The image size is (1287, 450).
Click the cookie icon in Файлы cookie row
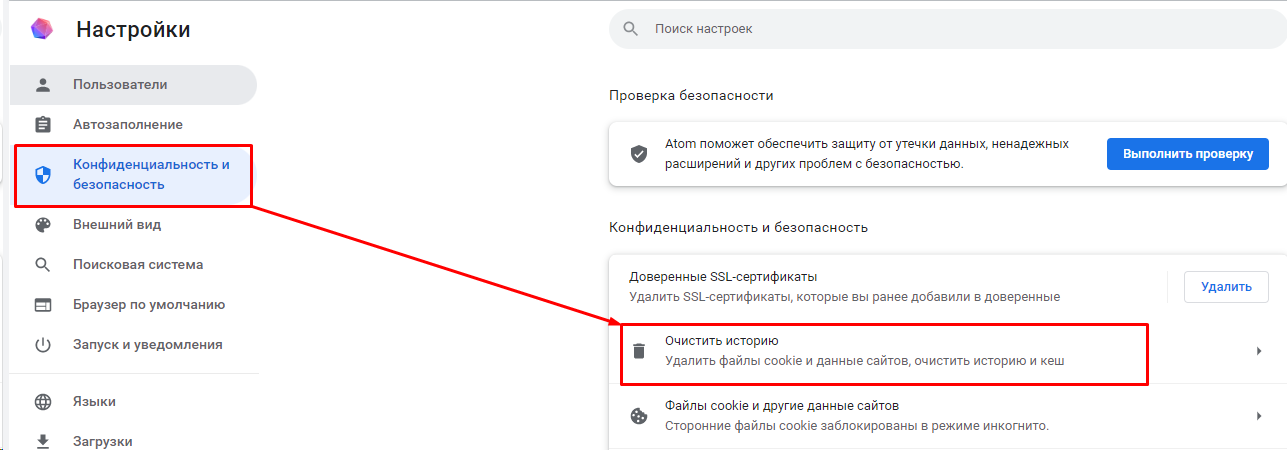[x=638, y=416]
